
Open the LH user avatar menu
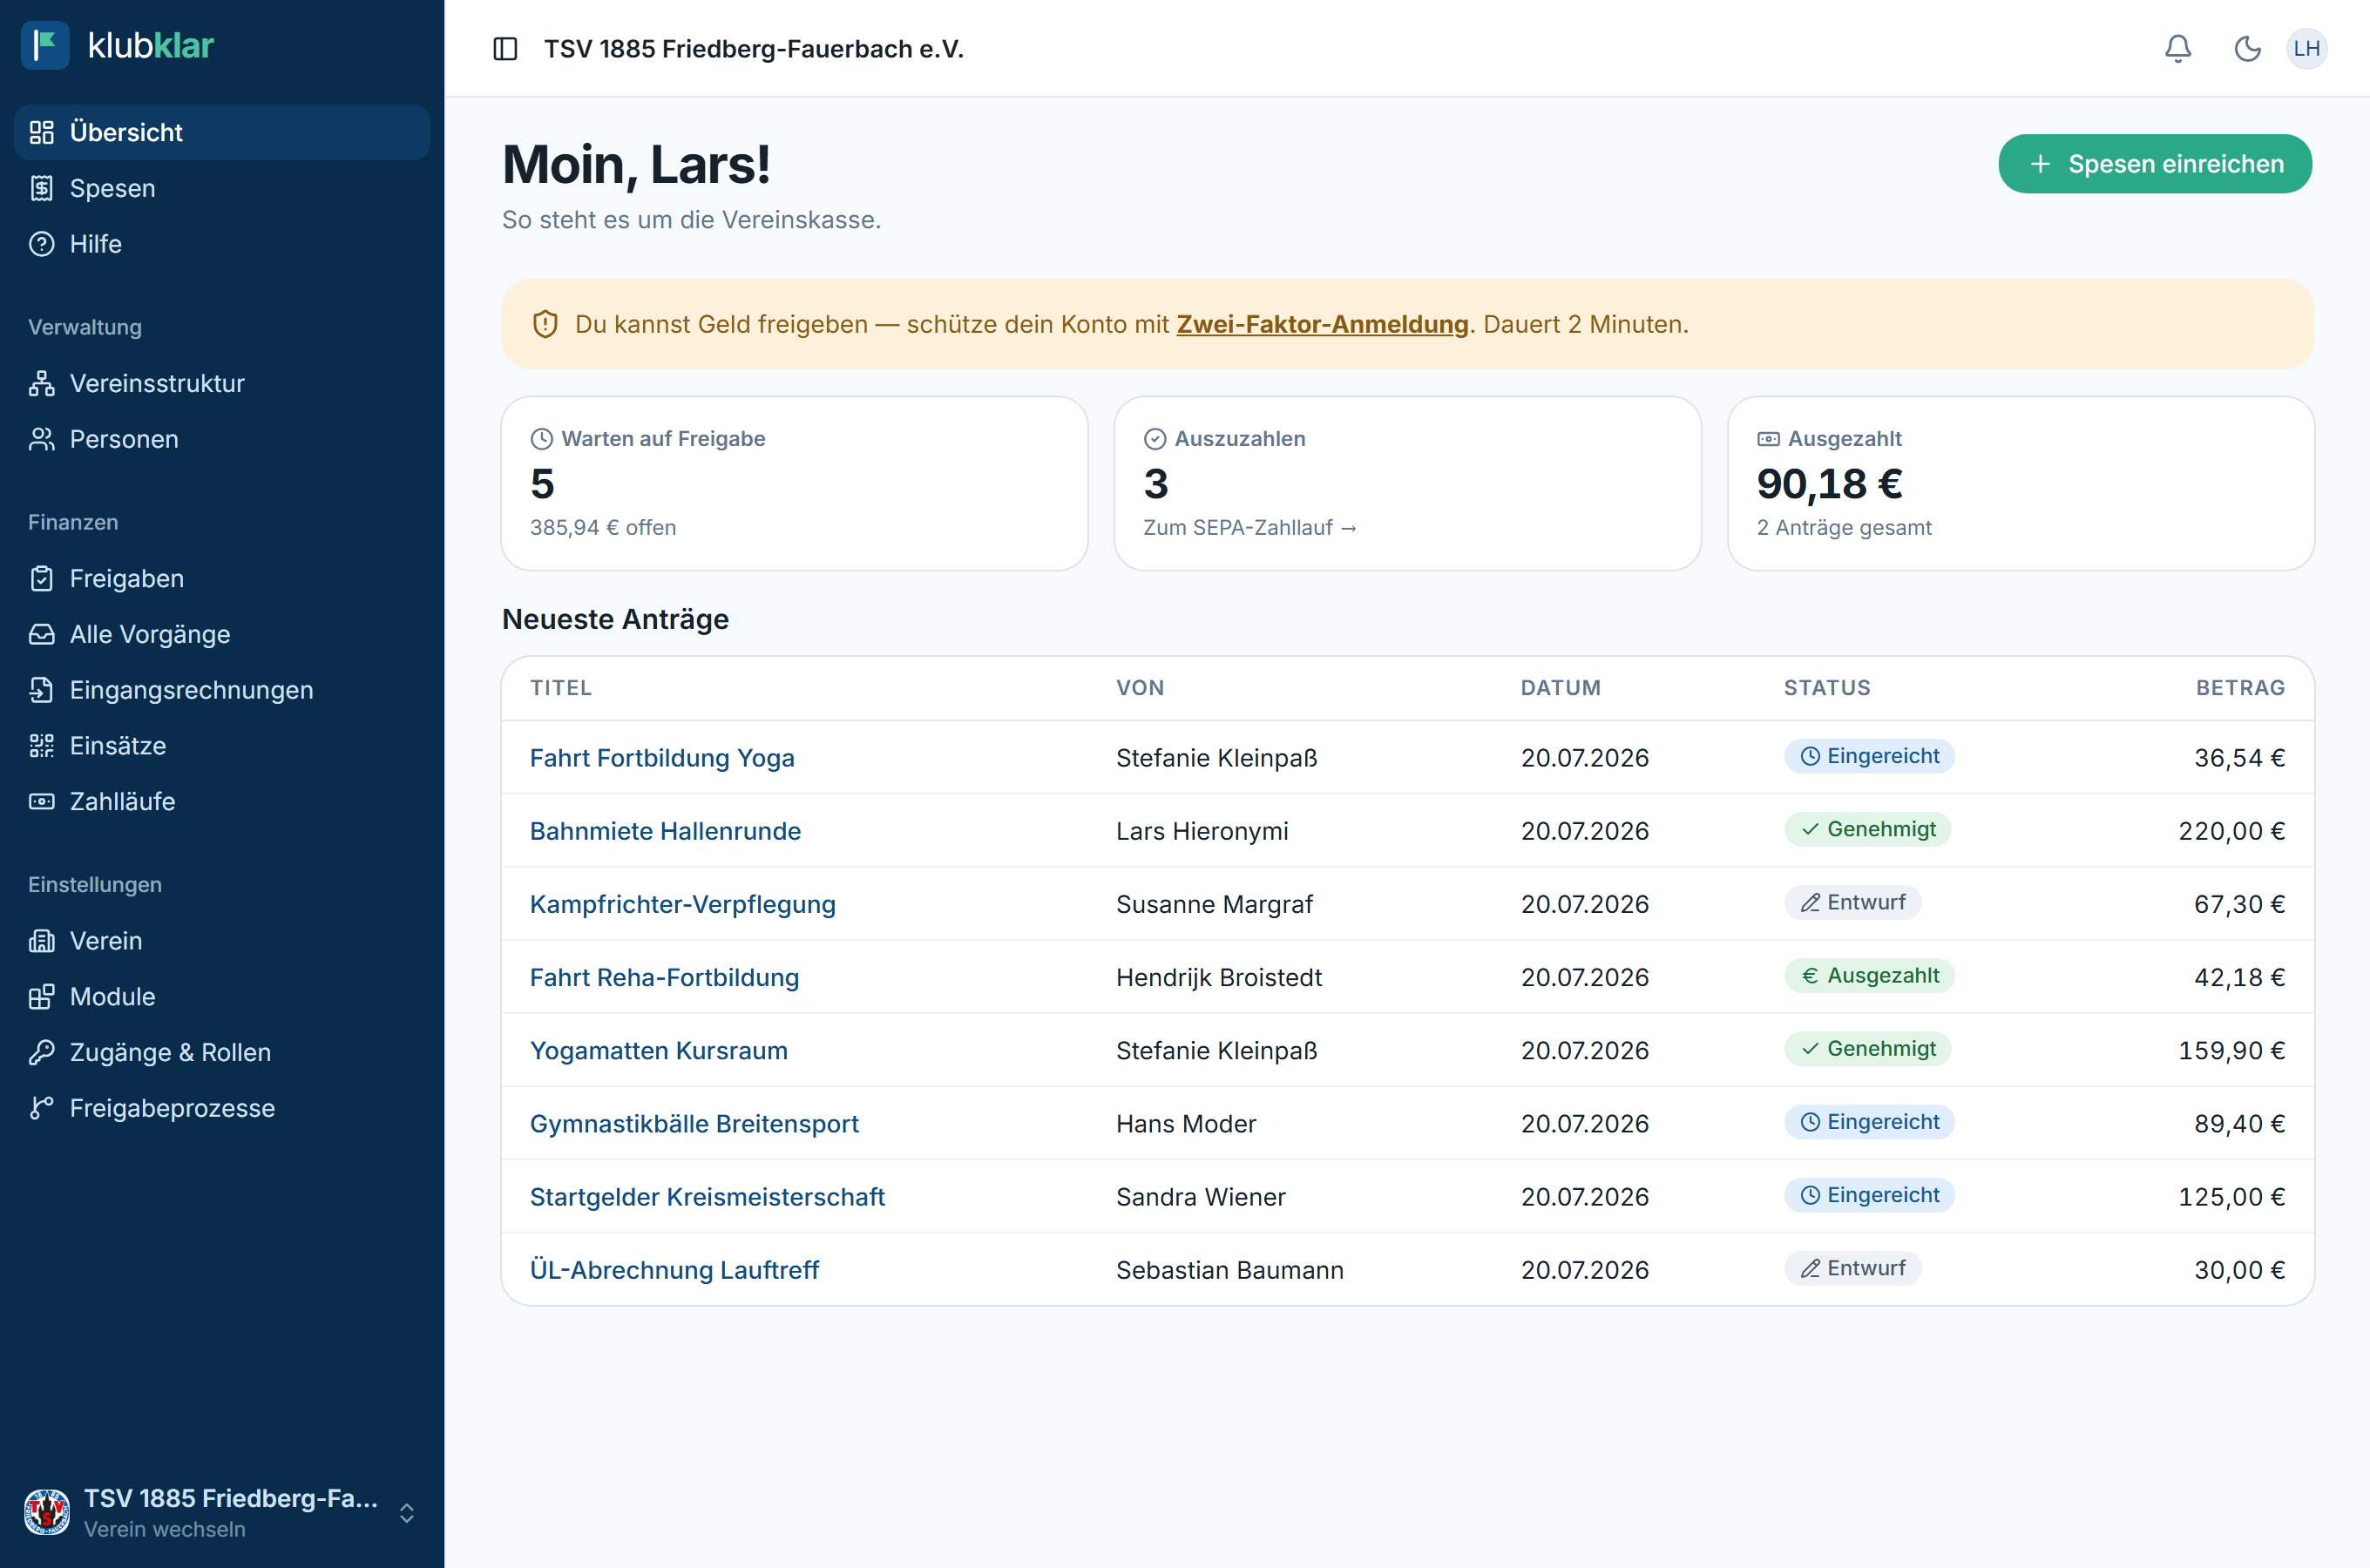[x=2306, y=49]
